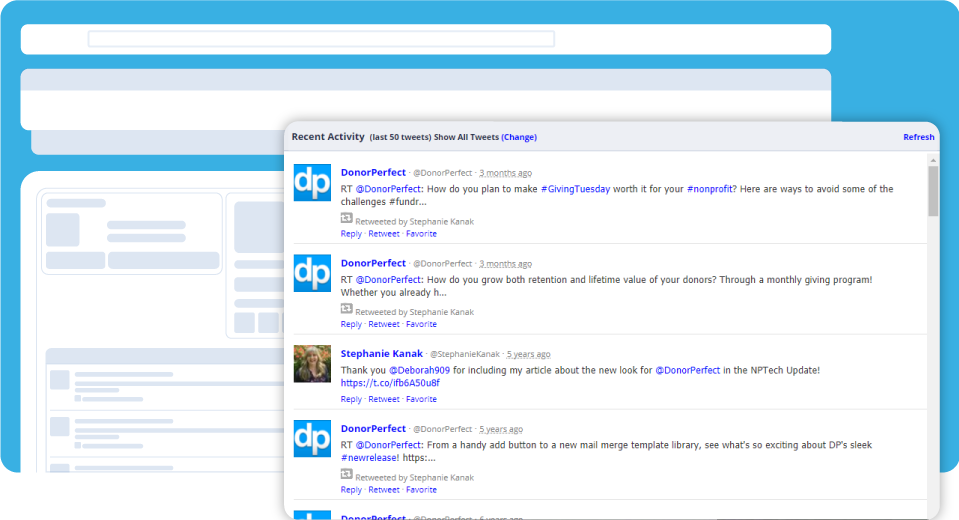The width and height of the screenshot is (959, 520).
Task: Click the 'Recent Activity' heading
Action: pos(328,136)
